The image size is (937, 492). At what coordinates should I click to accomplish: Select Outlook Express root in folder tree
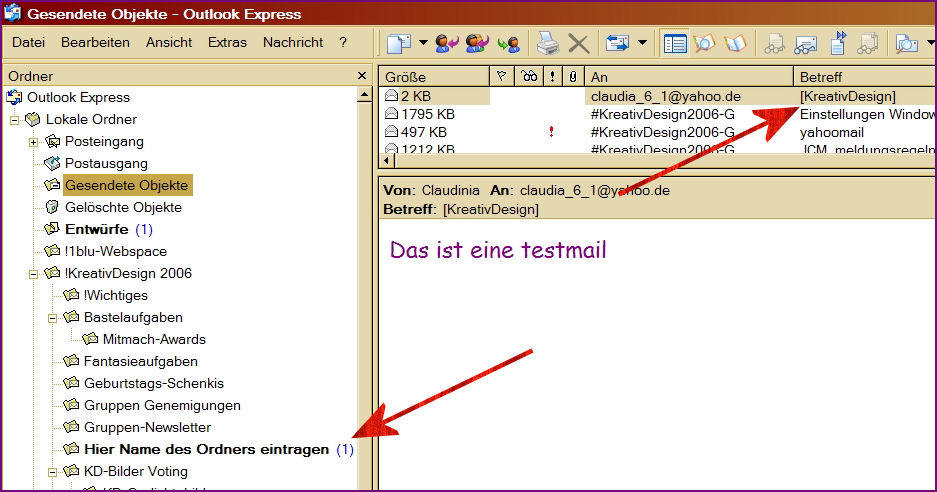(x=78, y=97)
